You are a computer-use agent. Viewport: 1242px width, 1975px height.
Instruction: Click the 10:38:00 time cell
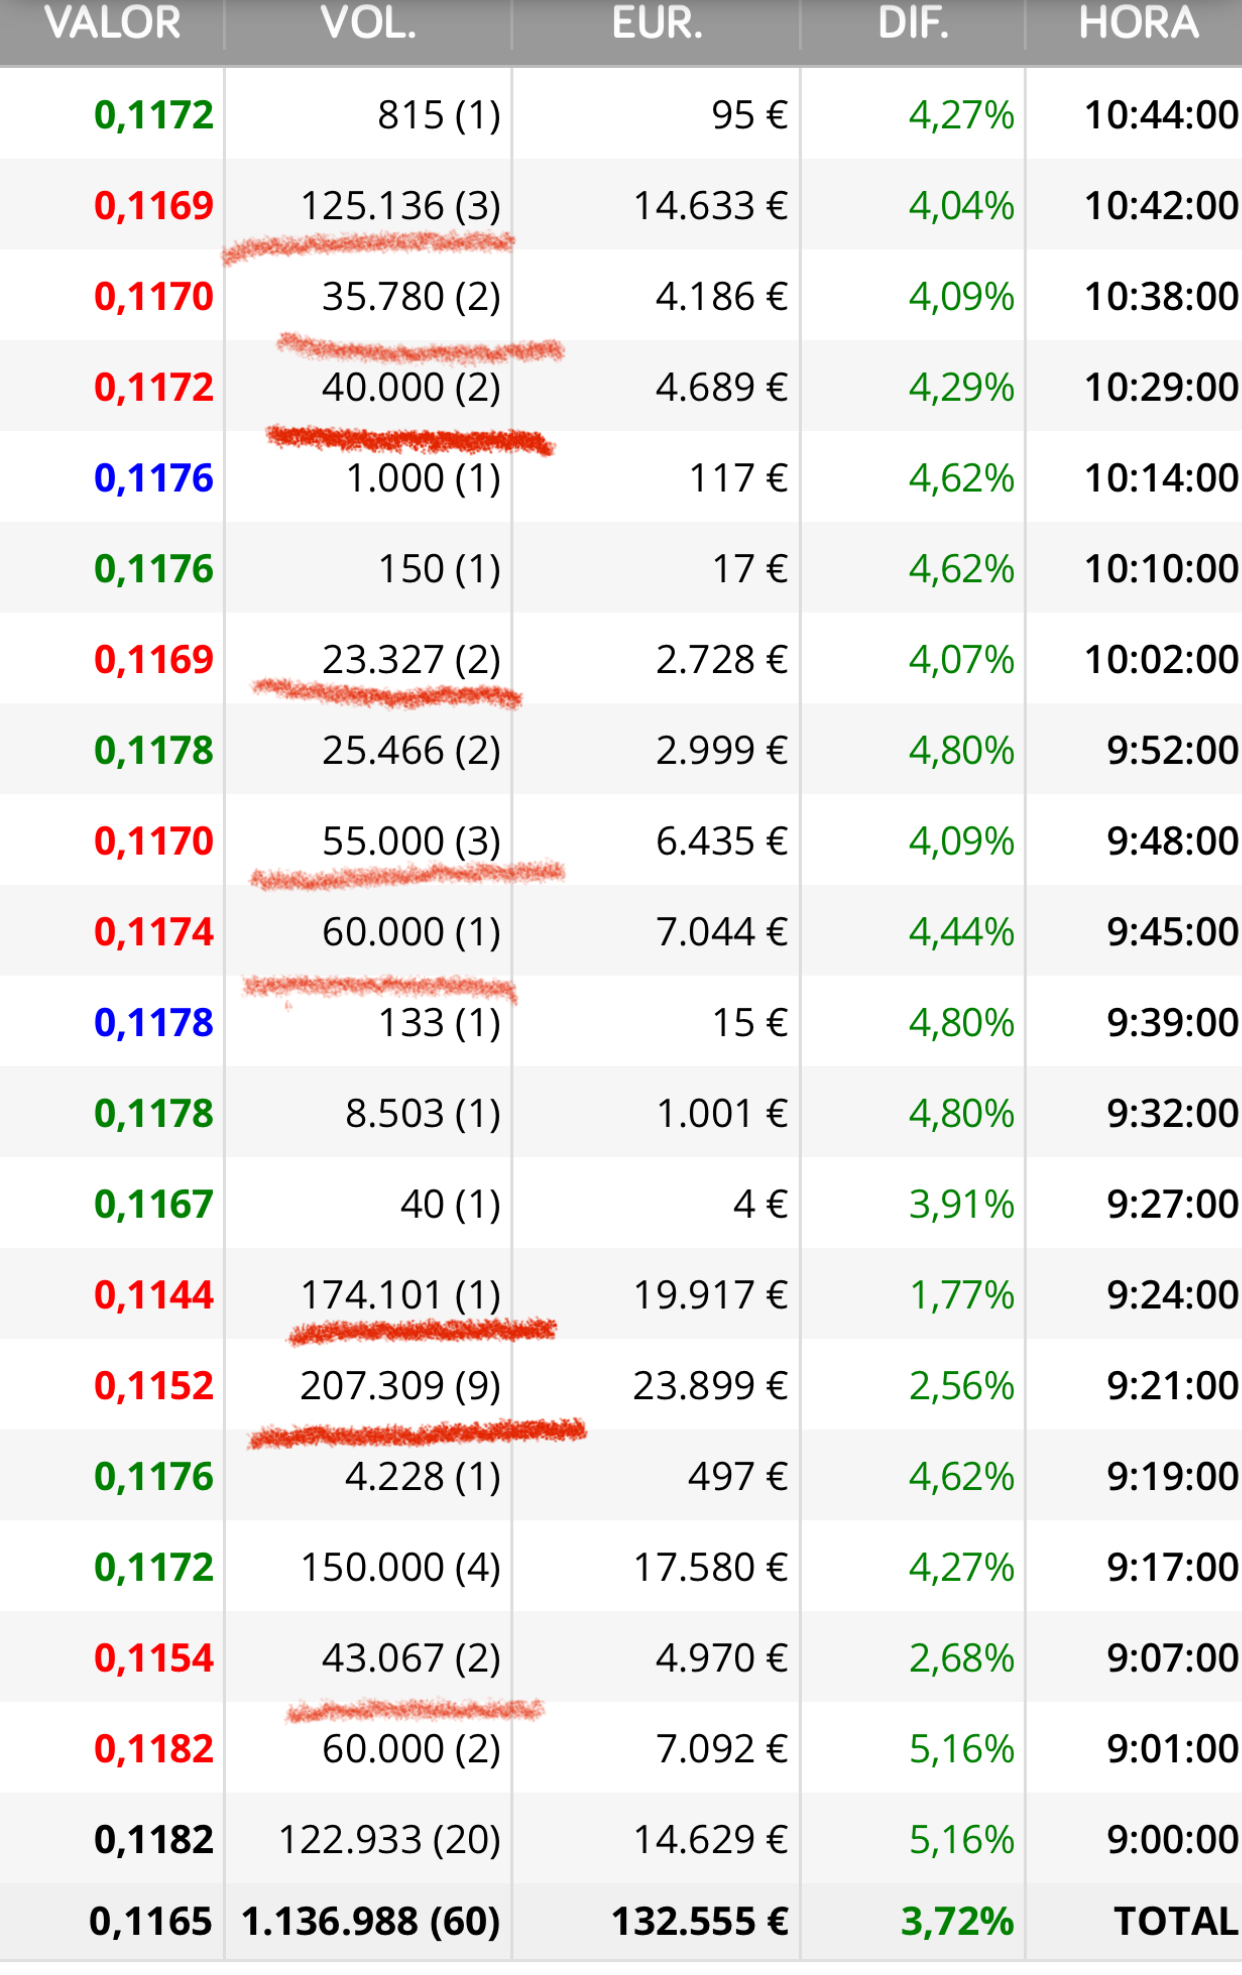click(1162, 297)
